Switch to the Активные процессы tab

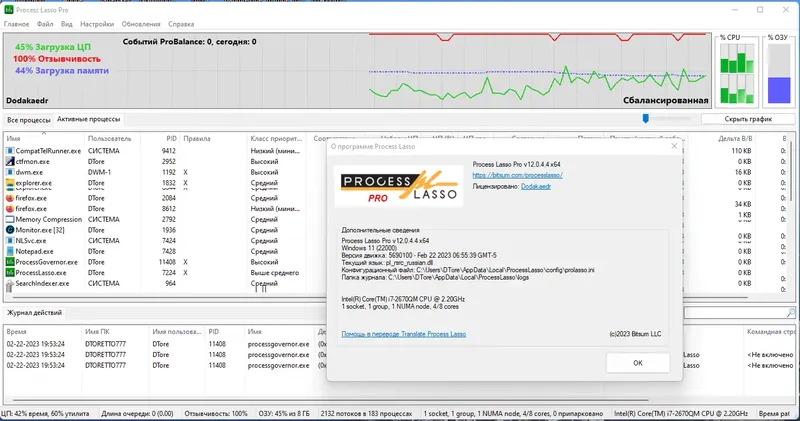tap(89, 119)
